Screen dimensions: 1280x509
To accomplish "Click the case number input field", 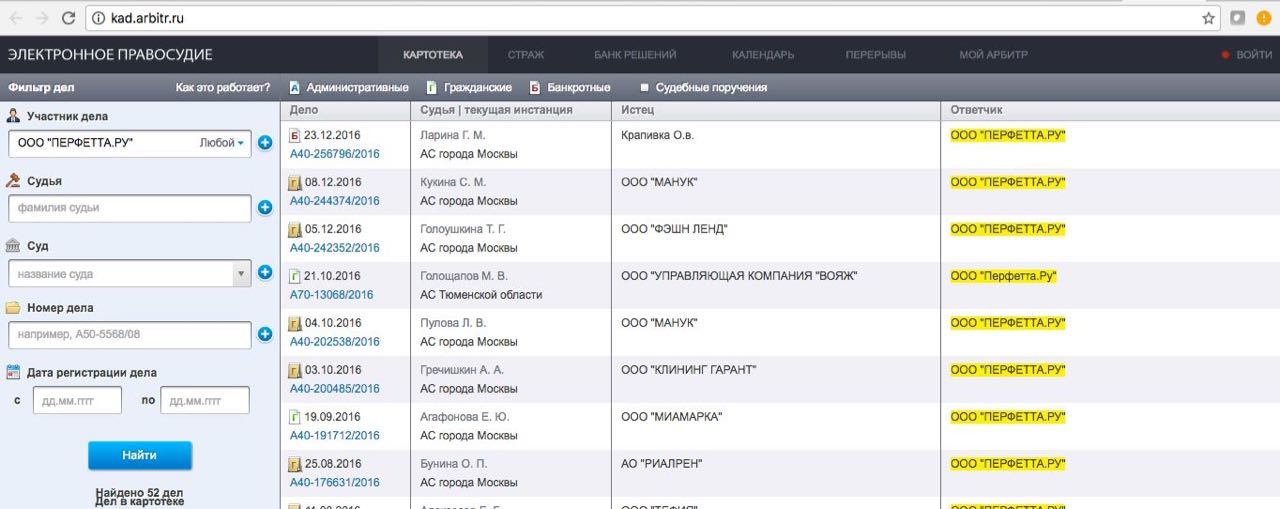I will pyautogui.click(x=129, y=335).
